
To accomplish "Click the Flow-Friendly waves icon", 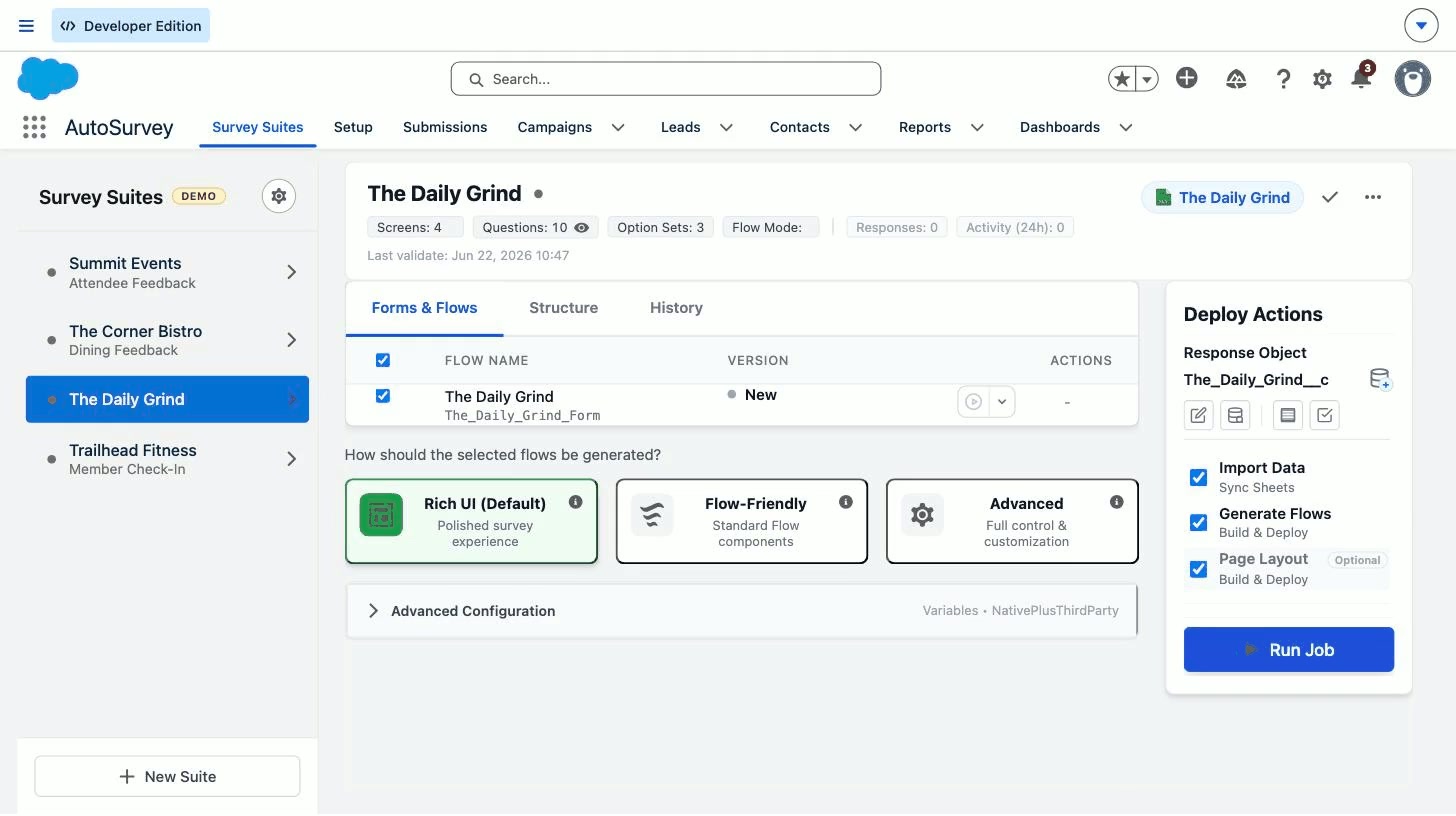I will click(x=652, y=515).
